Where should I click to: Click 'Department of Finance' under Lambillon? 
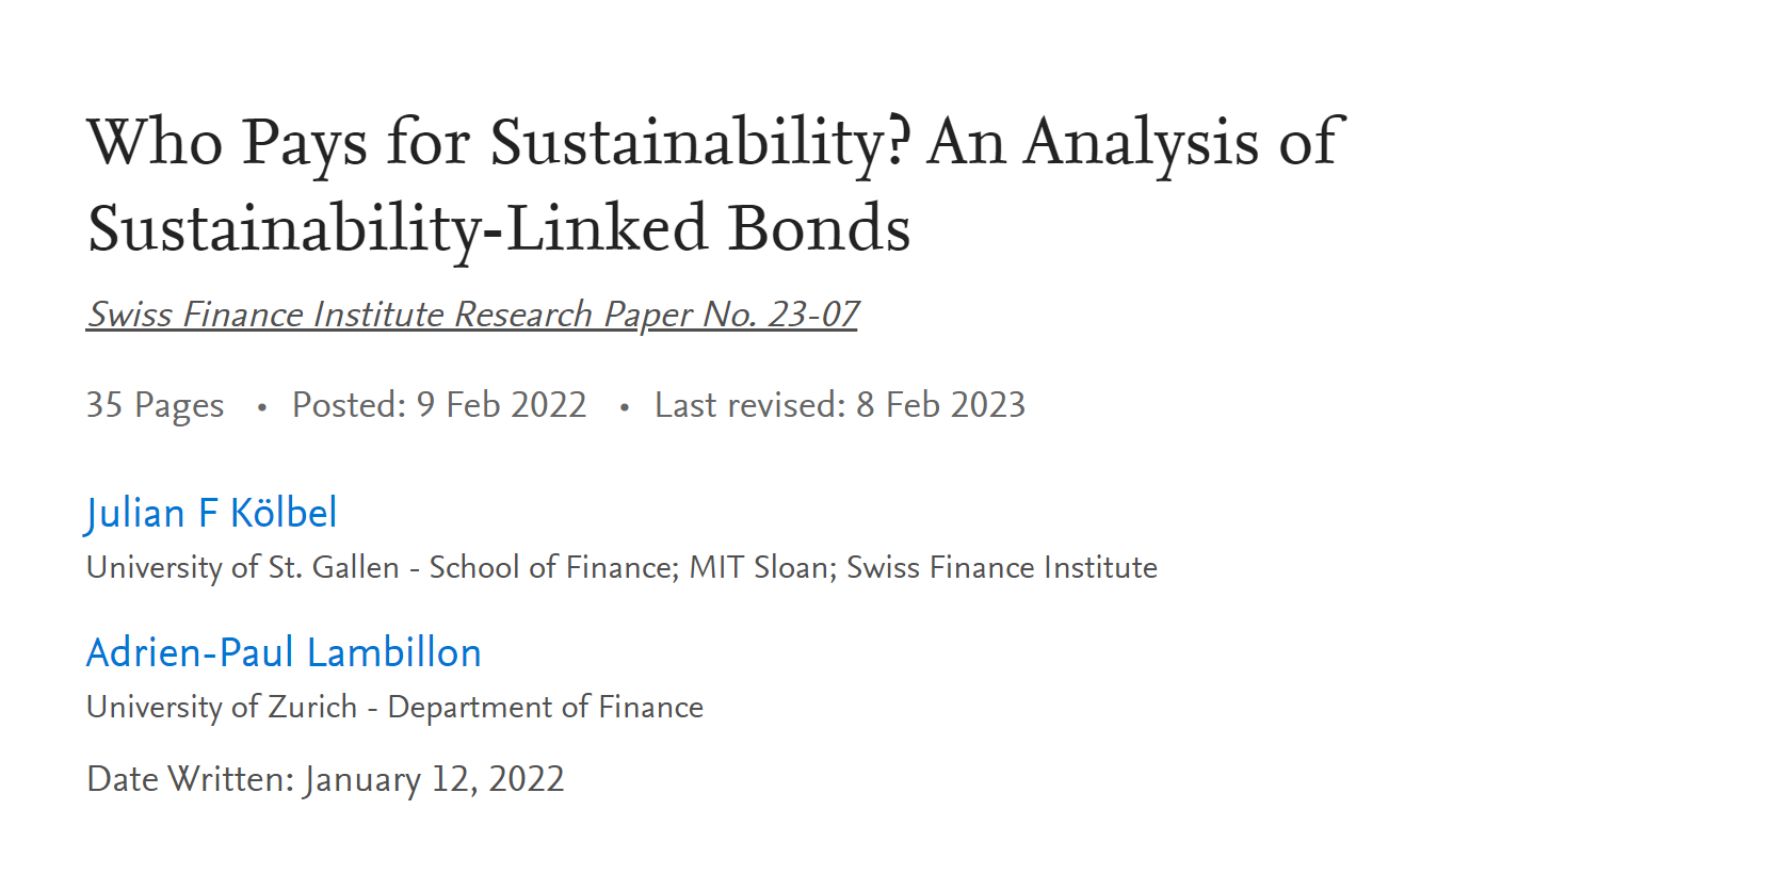point(545,707)
